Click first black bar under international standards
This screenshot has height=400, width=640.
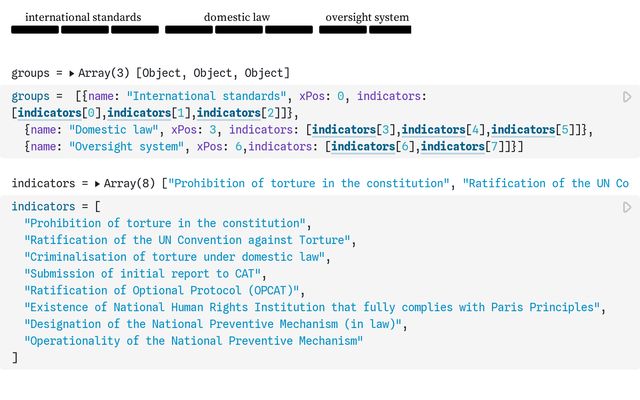(35, 30)
